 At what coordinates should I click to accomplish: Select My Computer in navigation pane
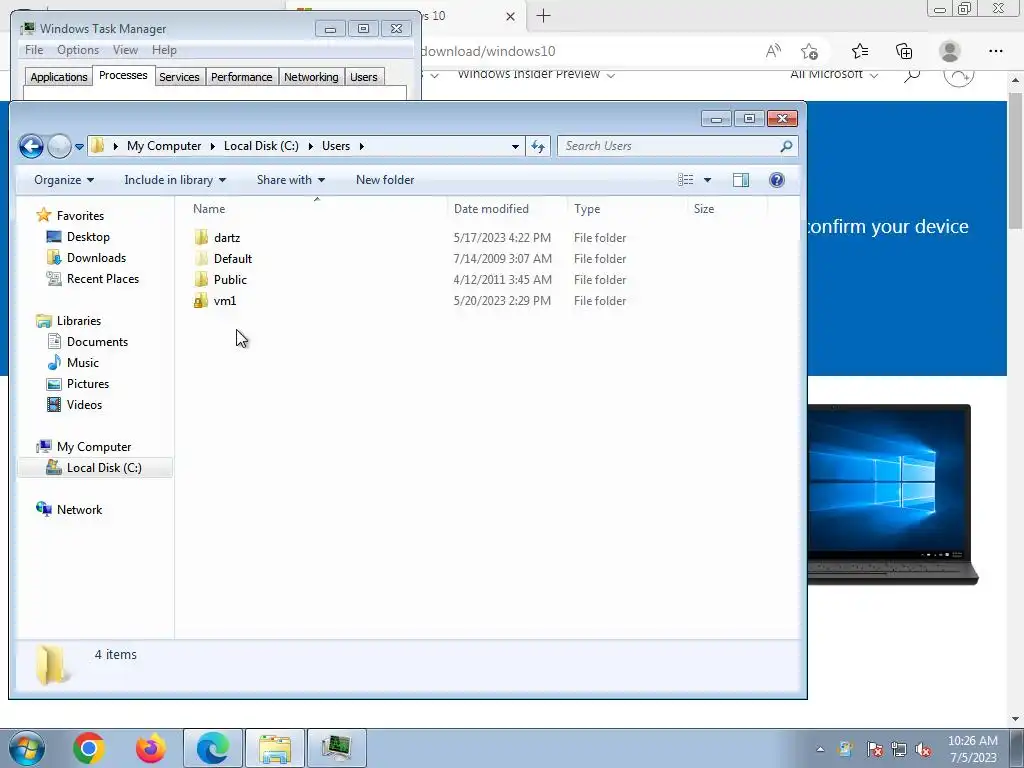pos(93,447)
